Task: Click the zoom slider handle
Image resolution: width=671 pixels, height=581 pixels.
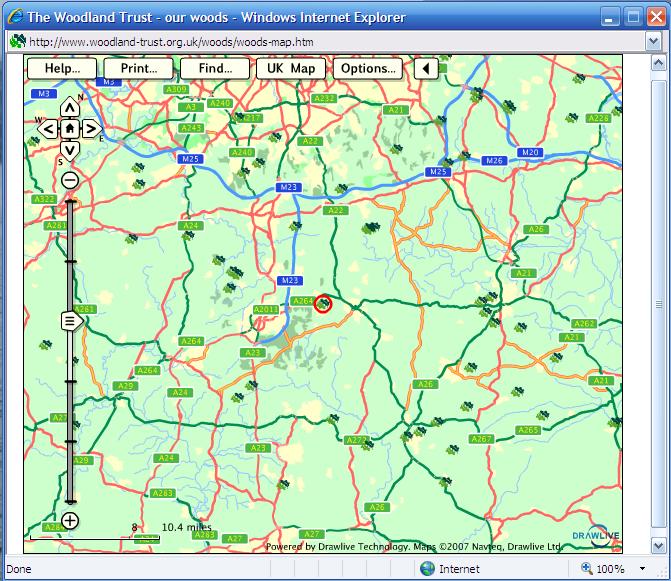Action: pos(71,320)
